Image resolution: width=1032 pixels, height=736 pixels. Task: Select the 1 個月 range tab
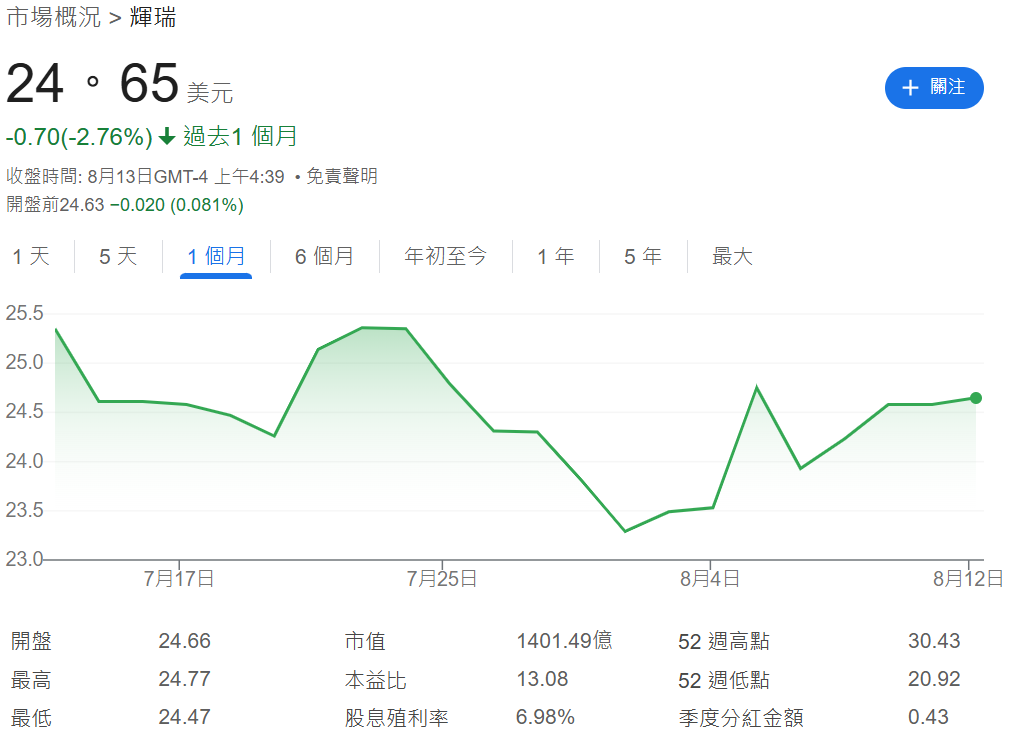216,256
